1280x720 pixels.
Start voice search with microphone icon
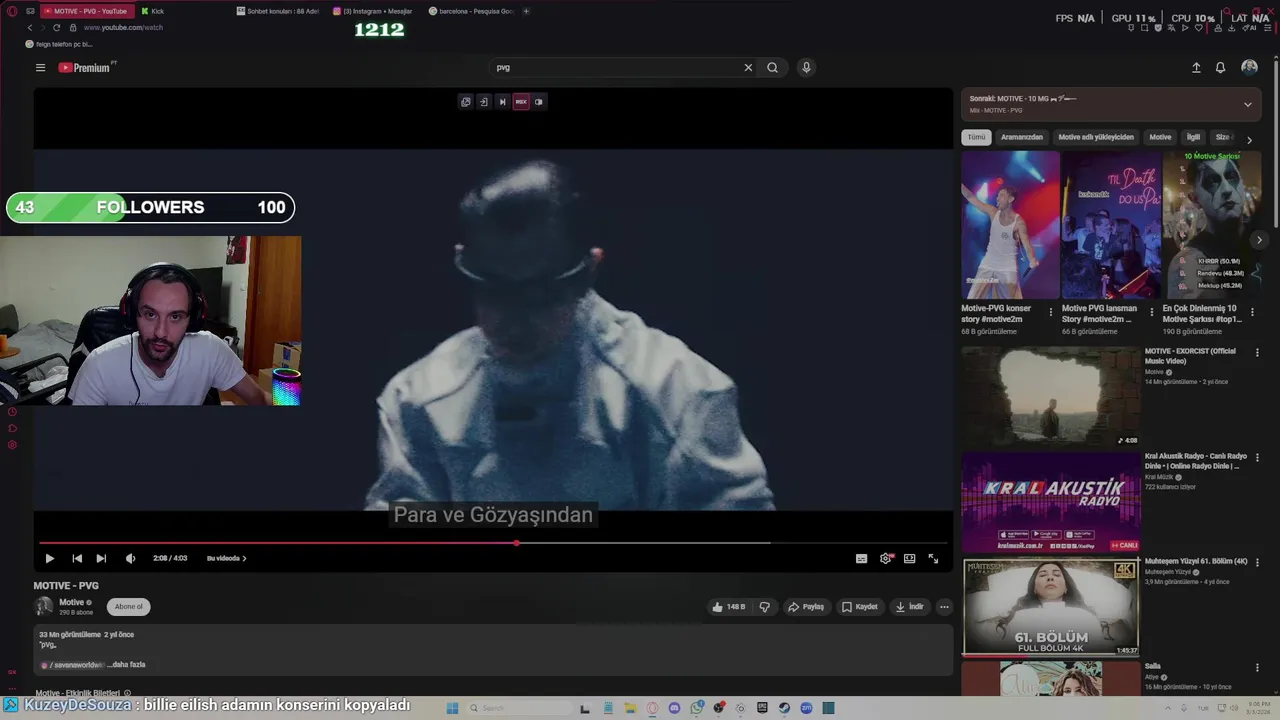coord(806,68)
